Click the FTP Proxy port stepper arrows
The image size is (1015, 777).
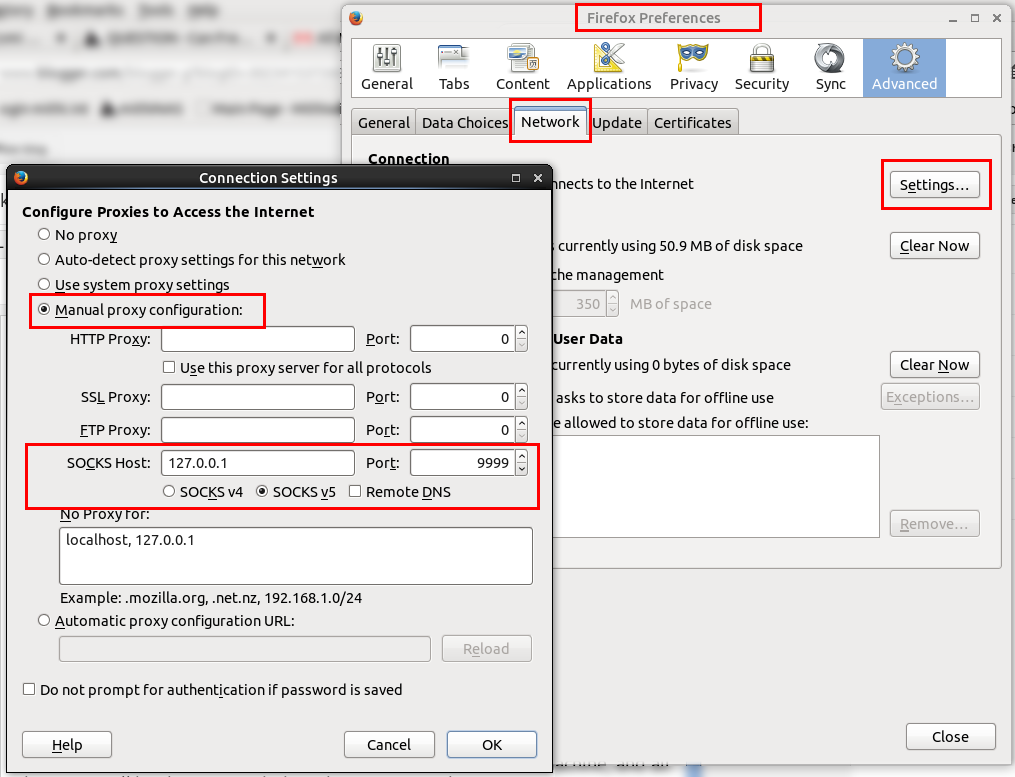pos(522,430)
